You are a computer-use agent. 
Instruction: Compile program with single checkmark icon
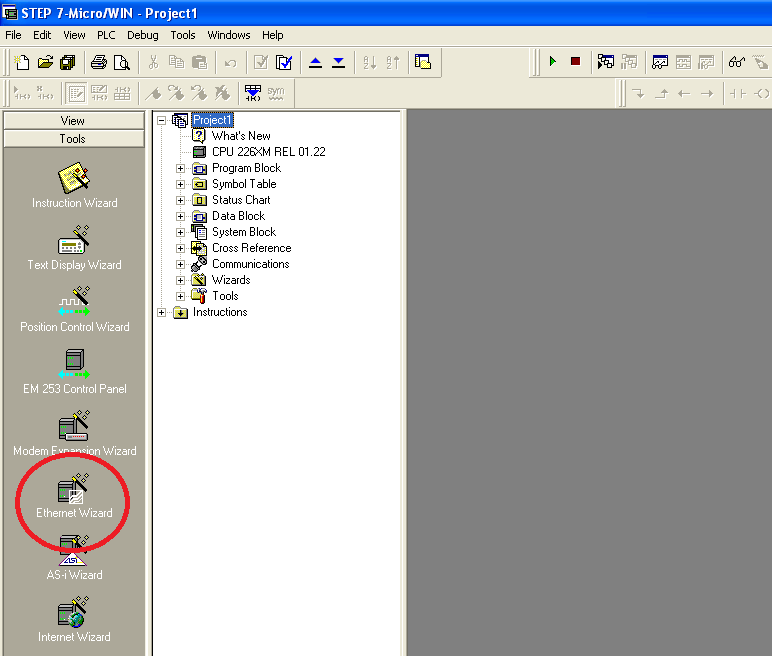[x=260, y=63]
